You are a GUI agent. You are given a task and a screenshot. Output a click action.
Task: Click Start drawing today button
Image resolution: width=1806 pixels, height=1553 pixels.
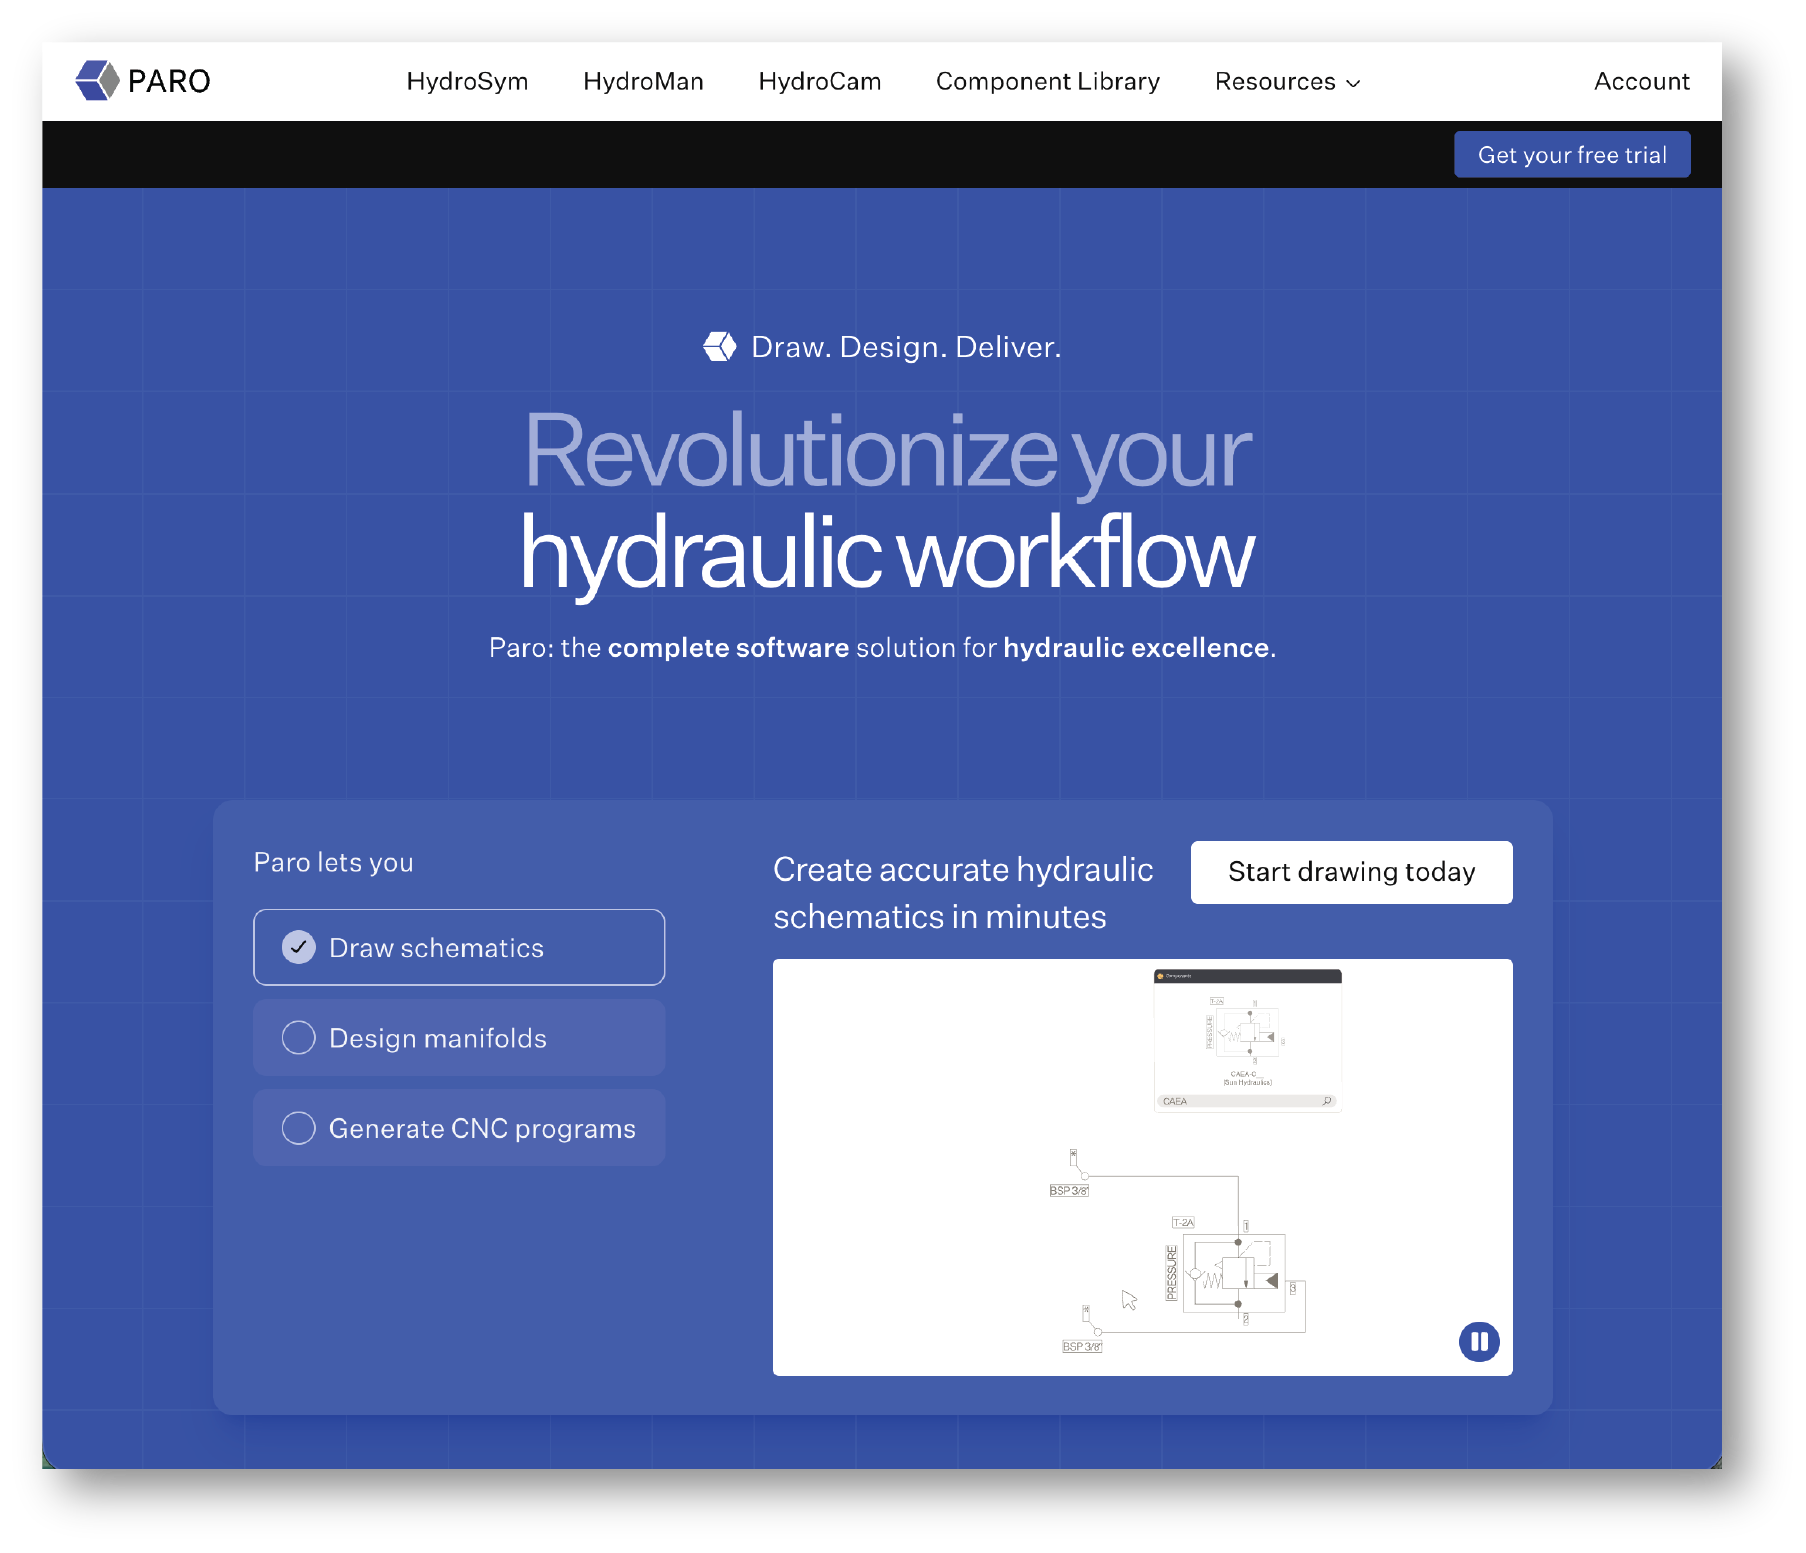point(1351,872)
